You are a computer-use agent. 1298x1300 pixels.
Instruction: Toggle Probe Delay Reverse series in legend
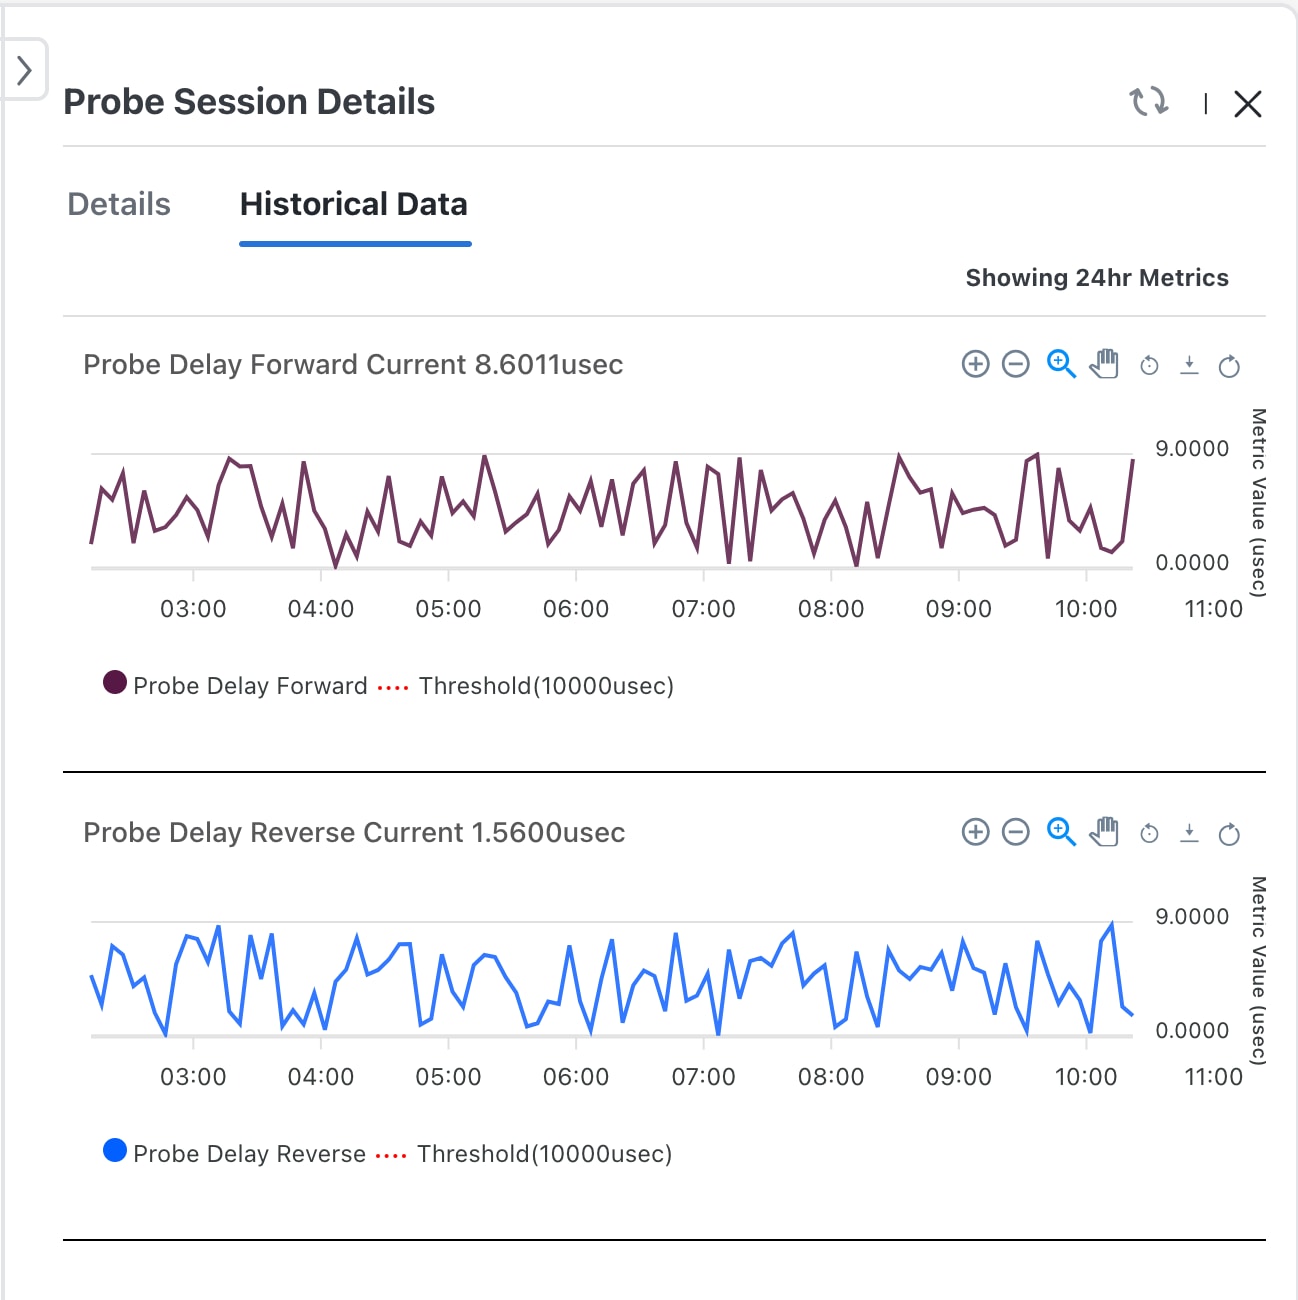(235, 1153)
